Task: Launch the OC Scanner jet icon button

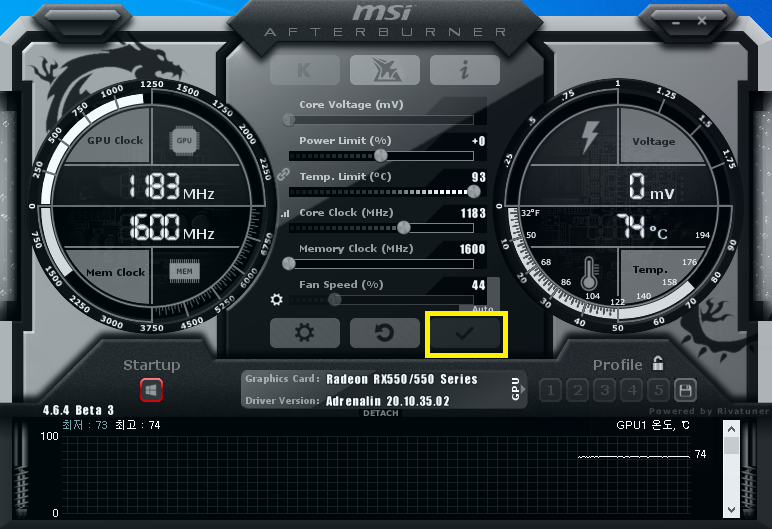Action: (x=385, y=70)
